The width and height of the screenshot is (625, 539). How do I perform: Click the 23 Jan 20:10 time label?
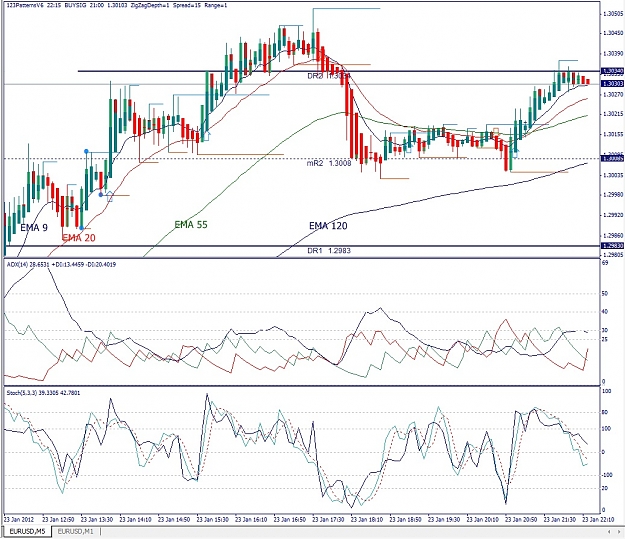coord(483,520)
